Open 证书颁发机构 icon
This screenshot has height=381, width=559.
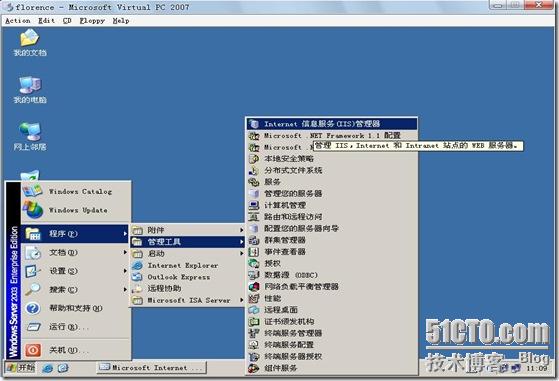click(x=254, y=321)
